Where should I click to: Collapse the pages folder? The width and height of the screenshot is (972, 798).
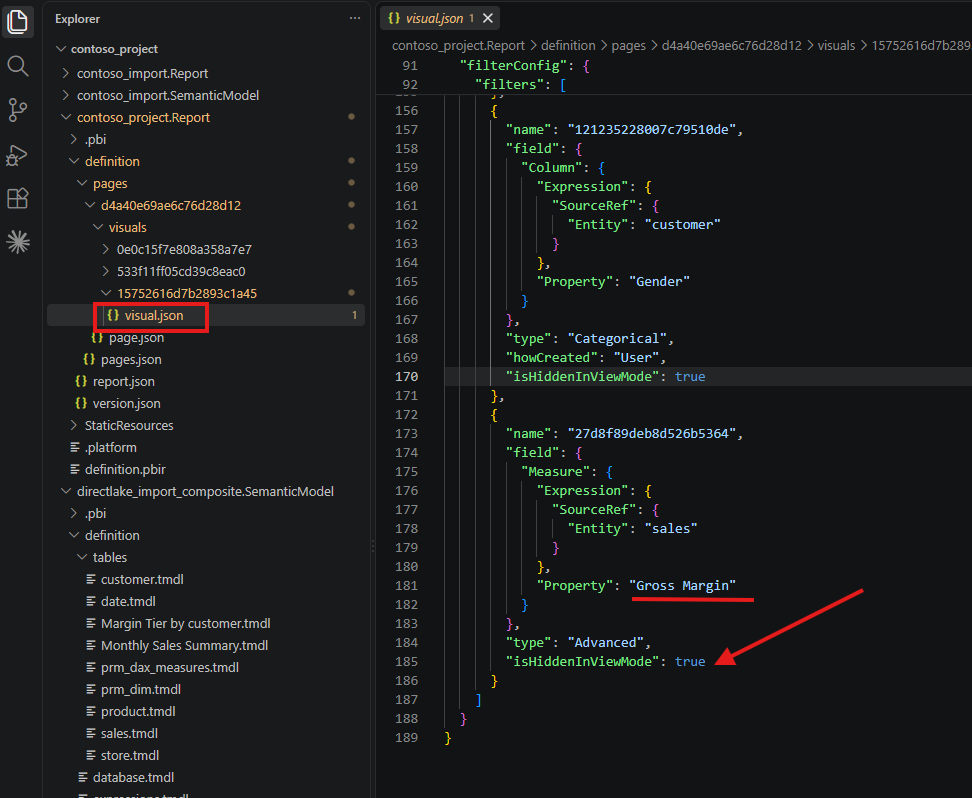110,184
